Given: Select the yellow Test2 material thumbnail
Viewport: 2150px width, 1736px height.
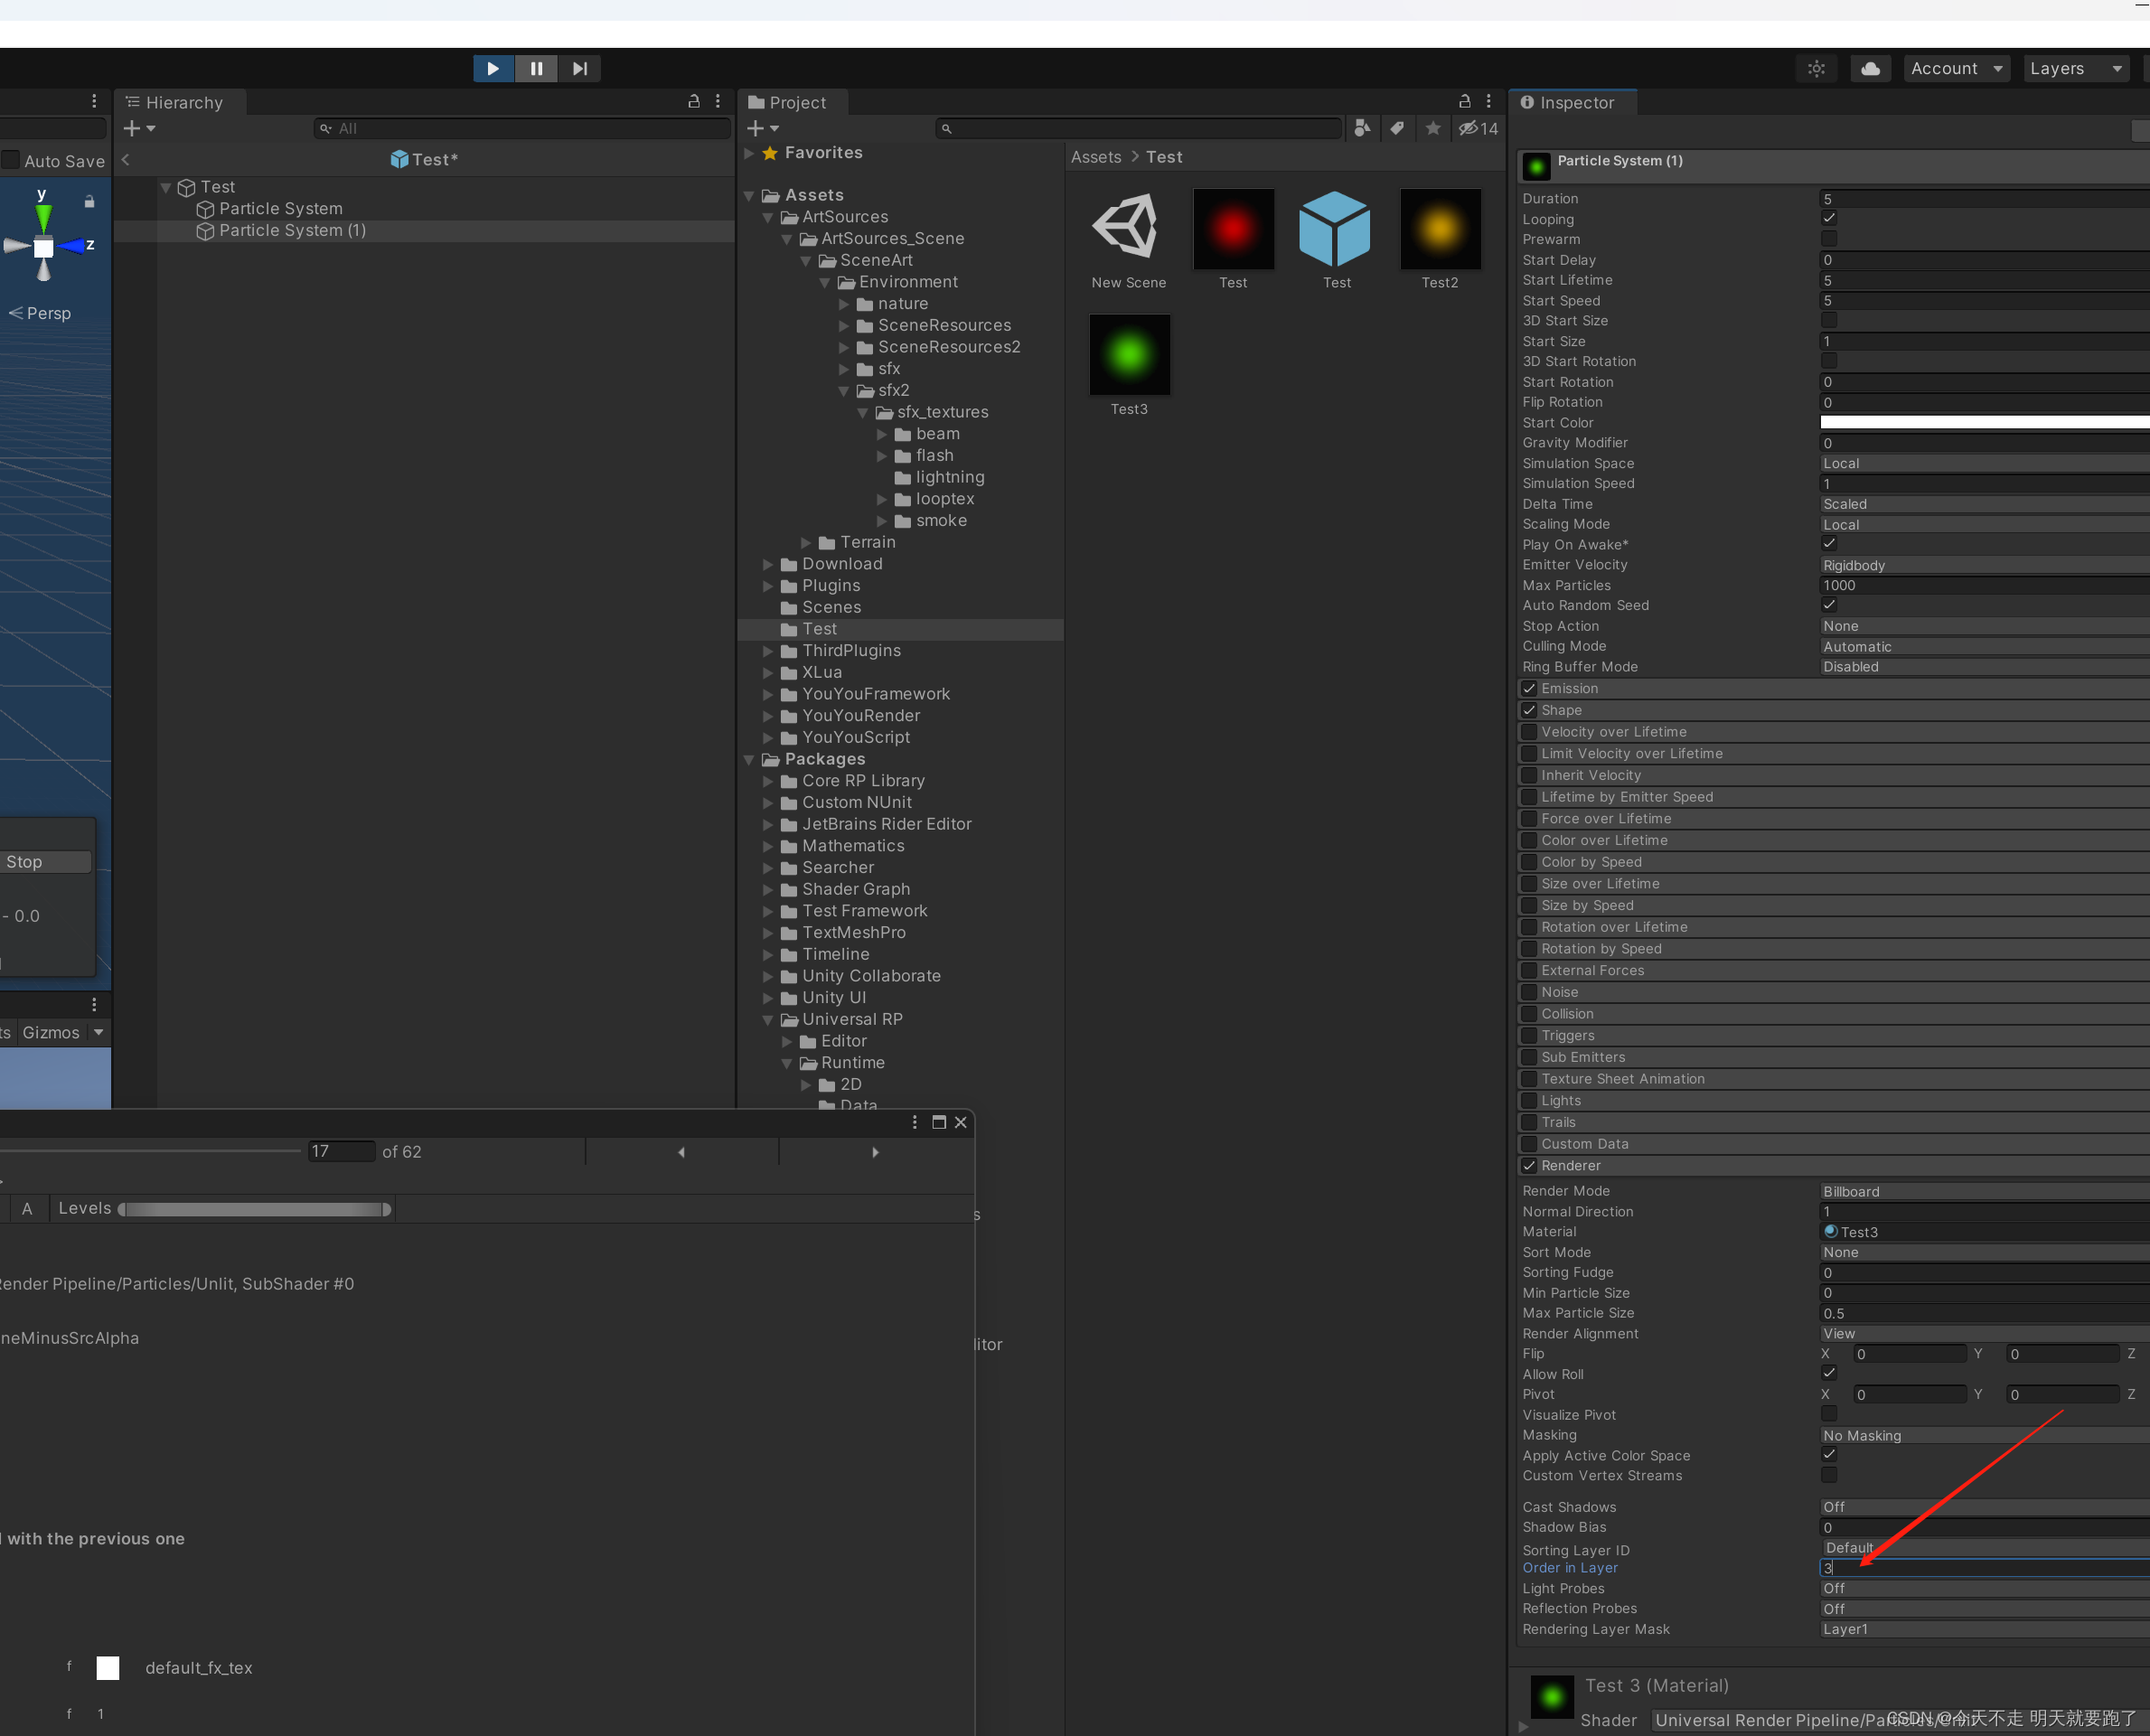Looking at the screenshot, I should pos(1440,228).
